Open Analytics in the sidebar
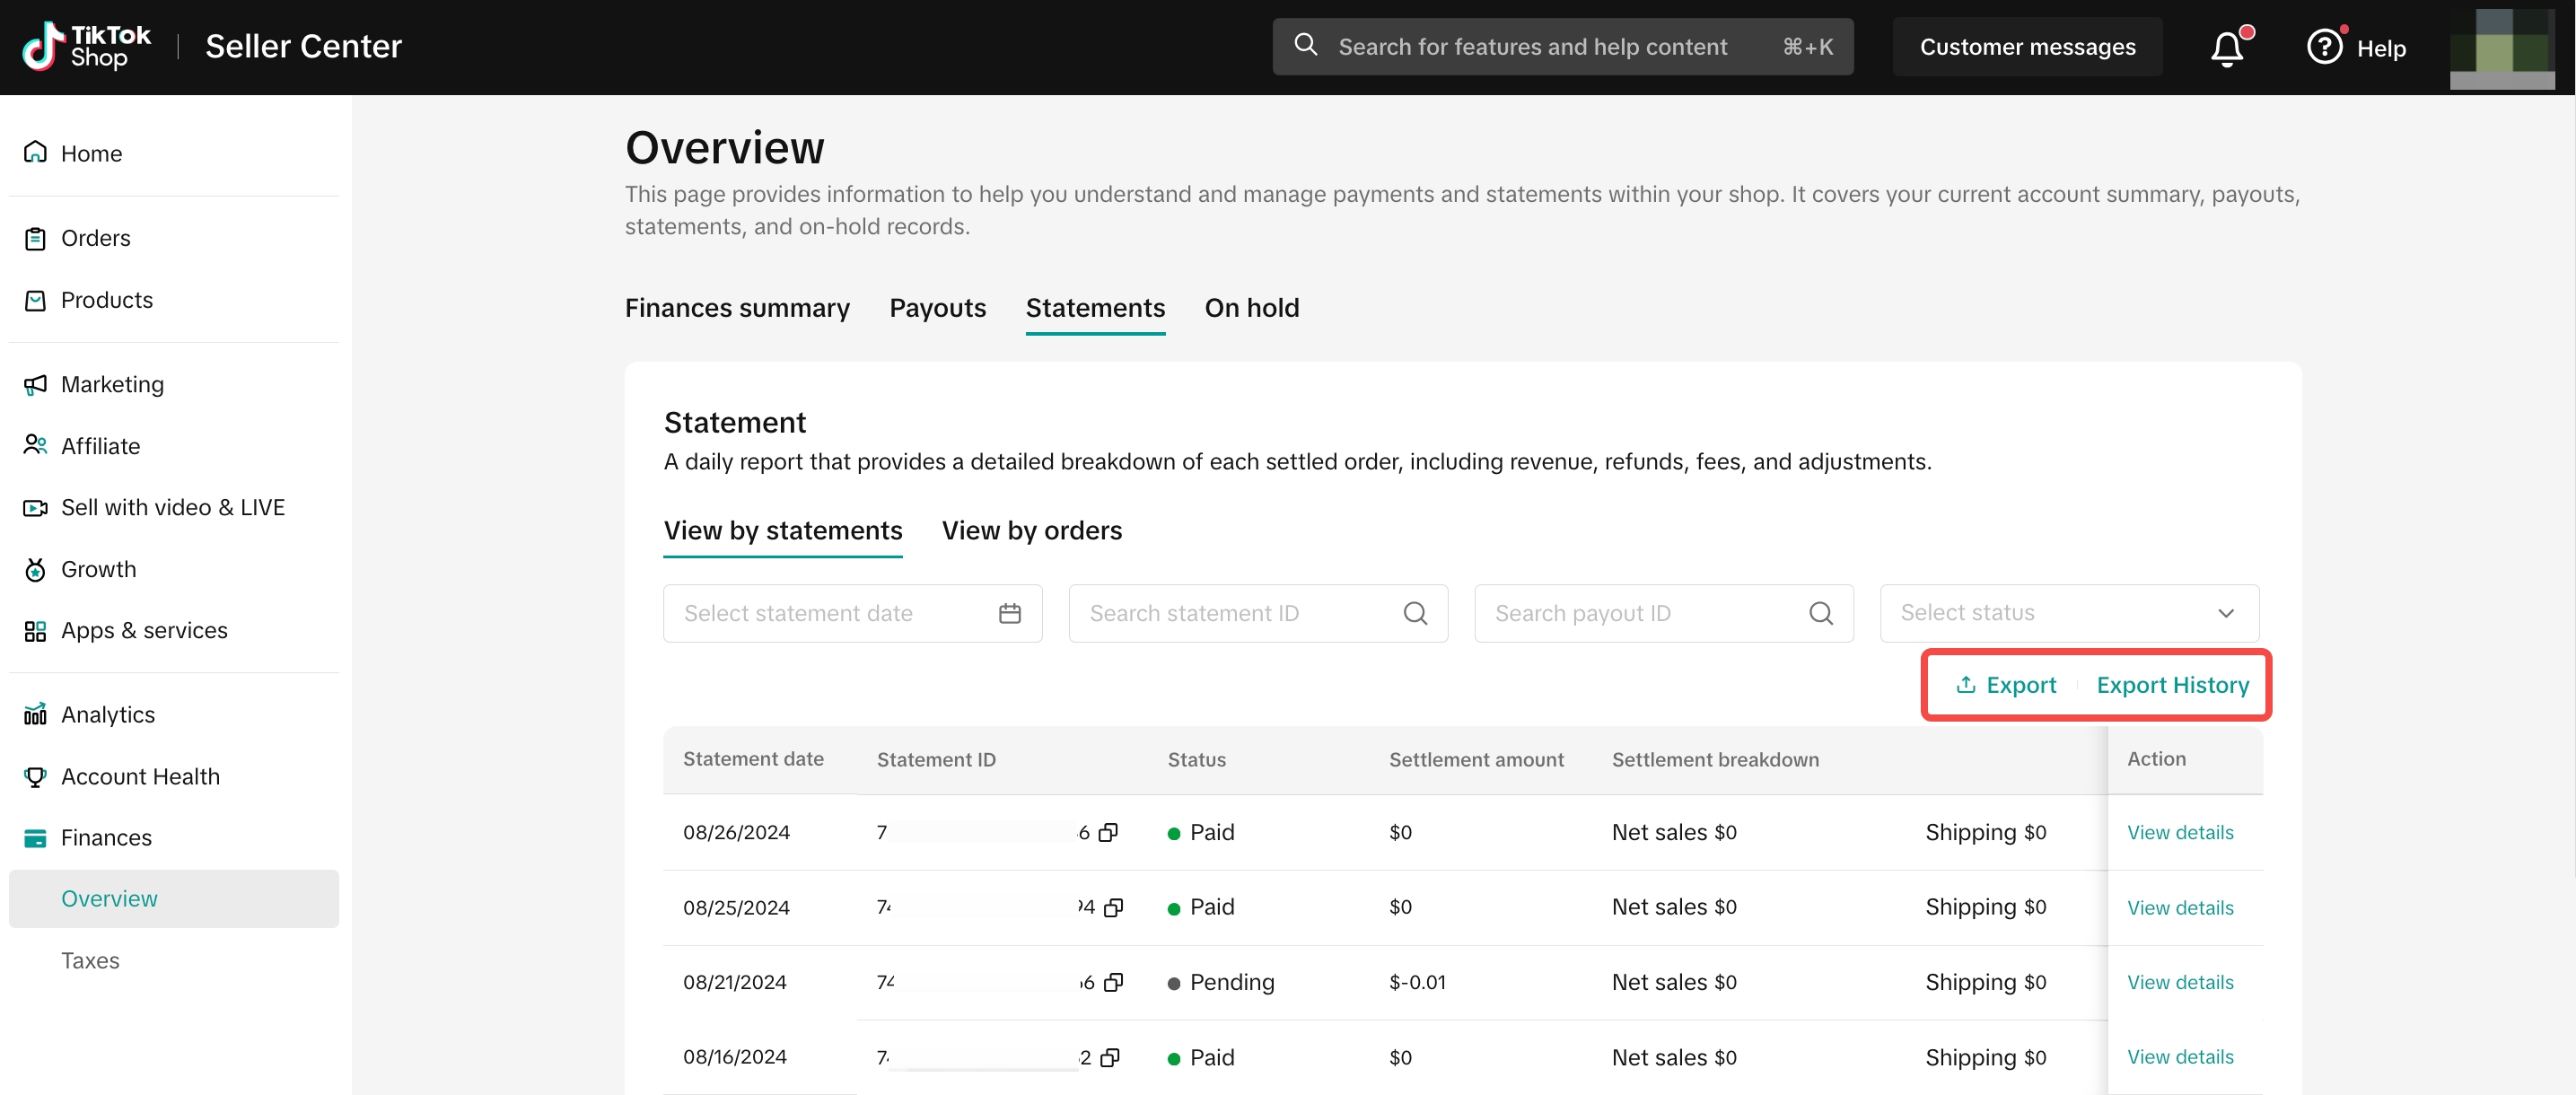This screenshot has width=2576, height=1095. (x=107, y=714)
